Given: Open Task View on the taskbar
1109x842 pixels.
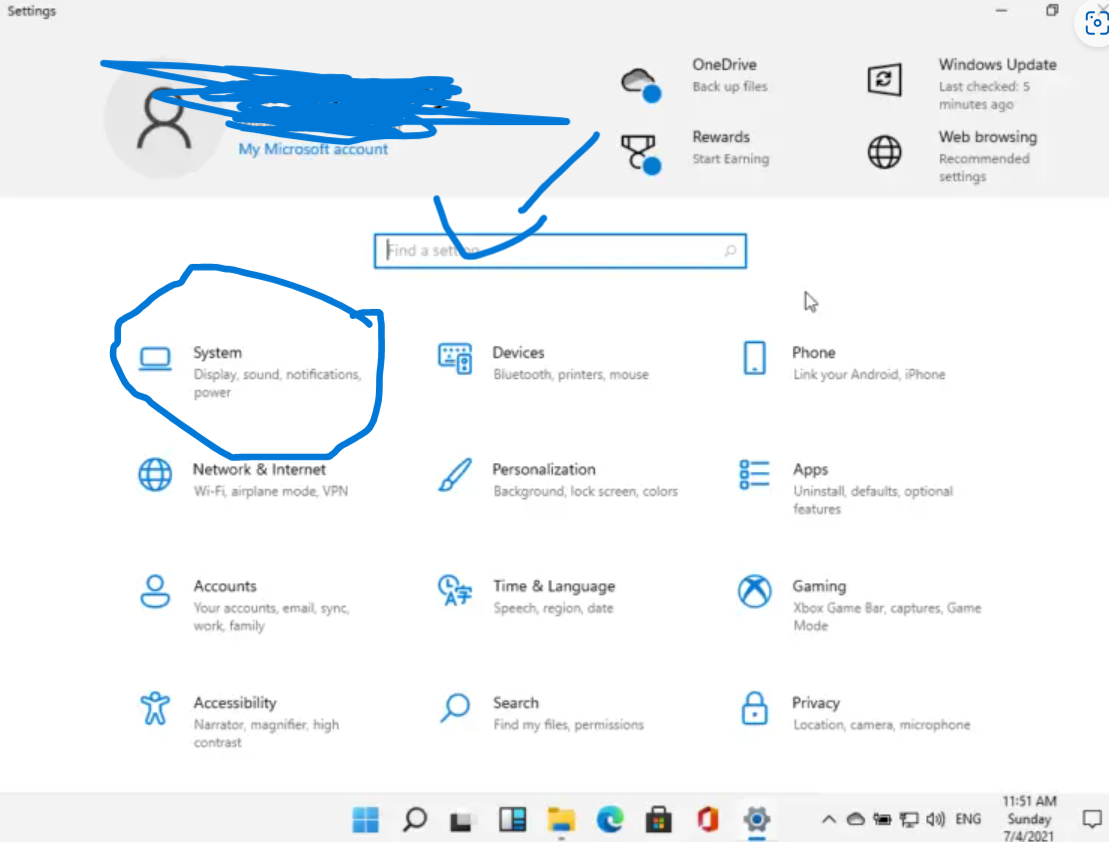Looking at the screenshot, I should [461, 821].
